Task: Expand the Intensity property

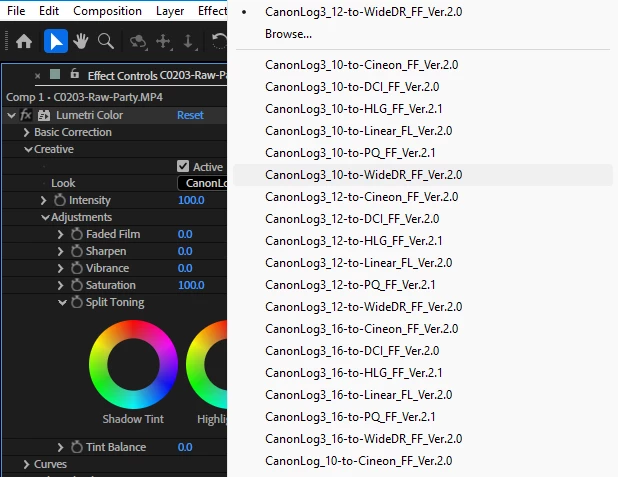Action: (x=43, y=200)
